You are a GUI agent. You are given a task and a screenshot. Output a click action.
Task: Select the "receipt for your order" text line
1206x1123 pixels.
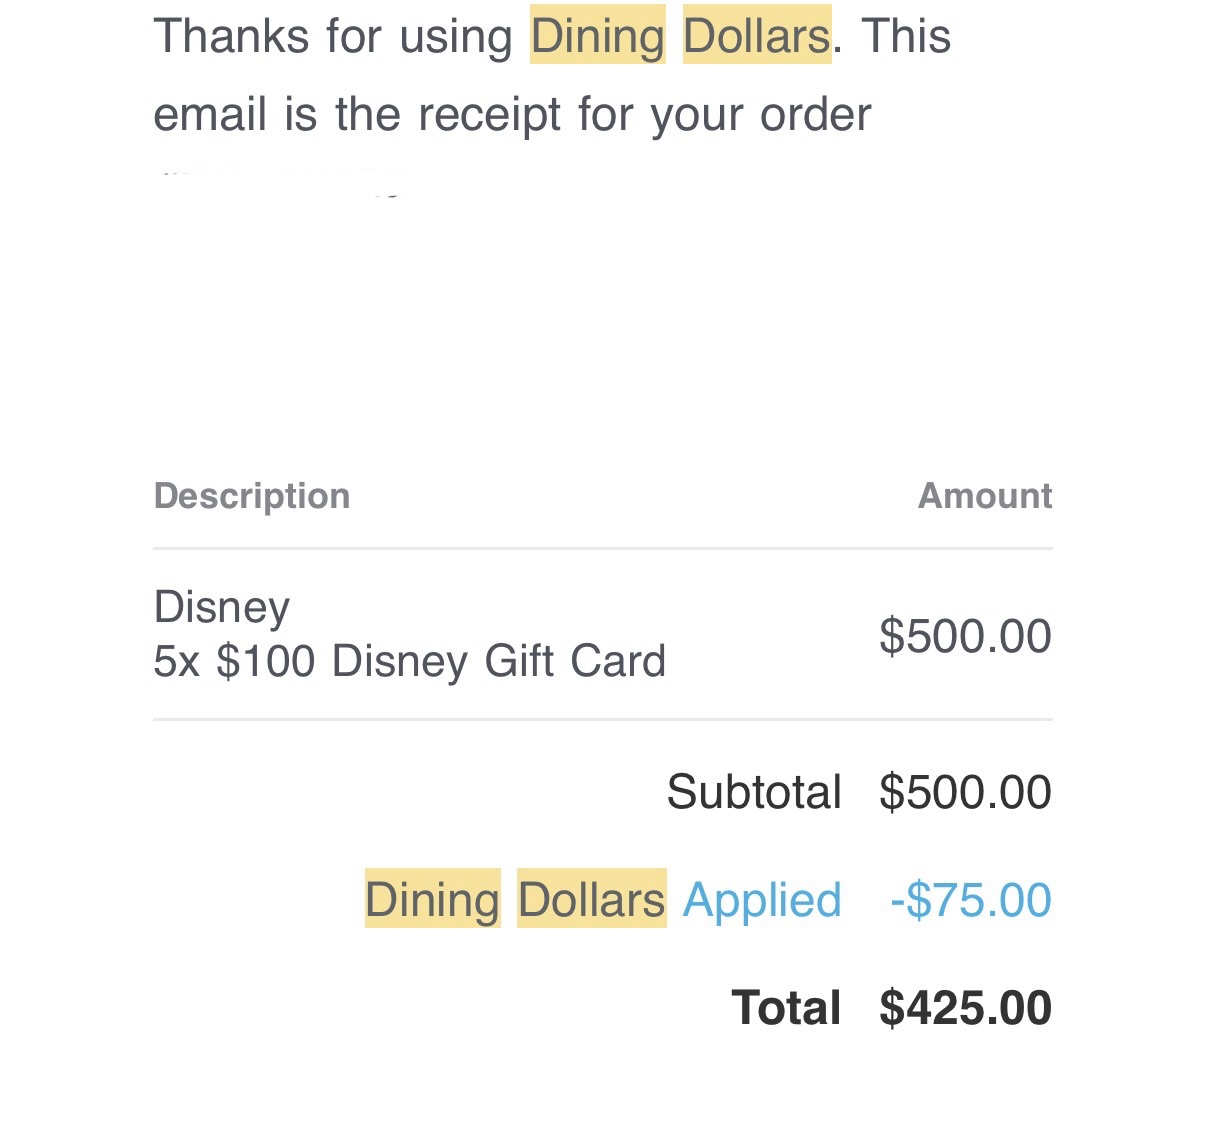[x=644, y=114]
